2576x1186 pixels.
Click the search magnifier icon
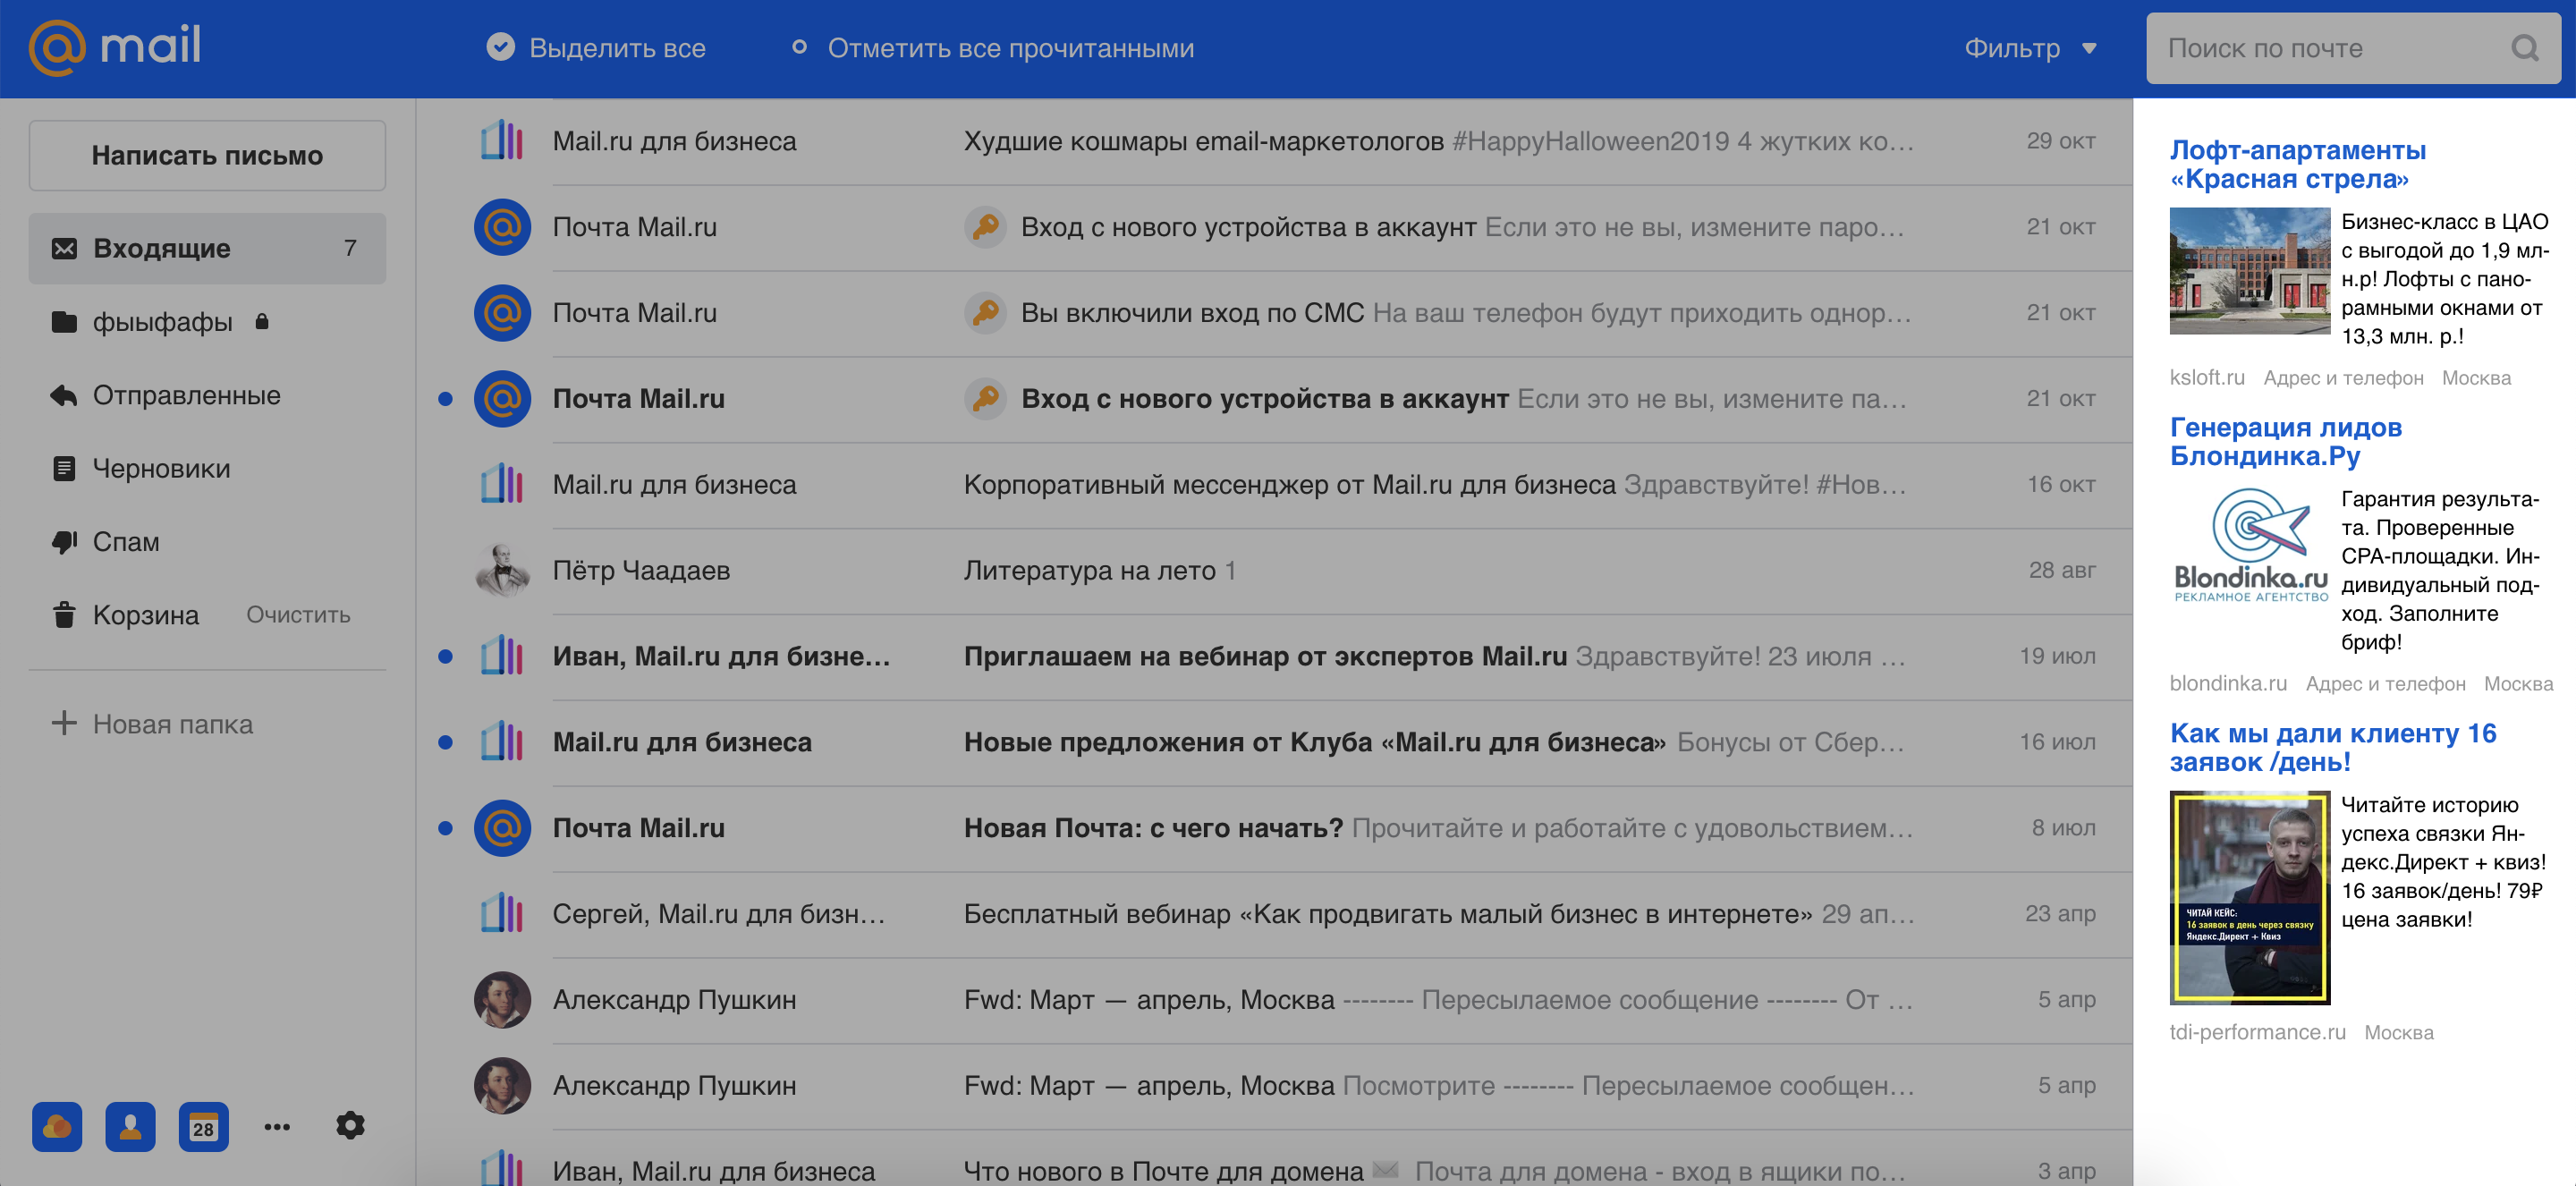click(x=2524, y=48)
